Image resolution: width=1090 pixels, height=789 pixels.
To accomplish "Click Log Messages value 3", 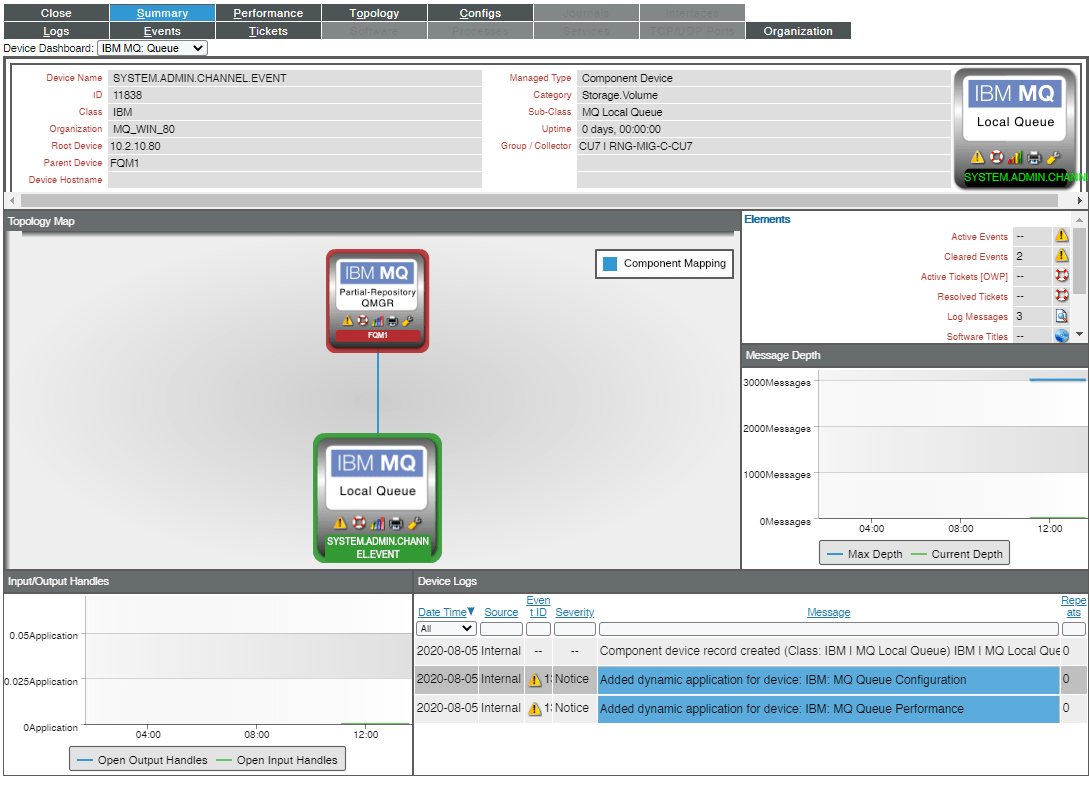I will pyautogui.click(x=1019, y=316).
